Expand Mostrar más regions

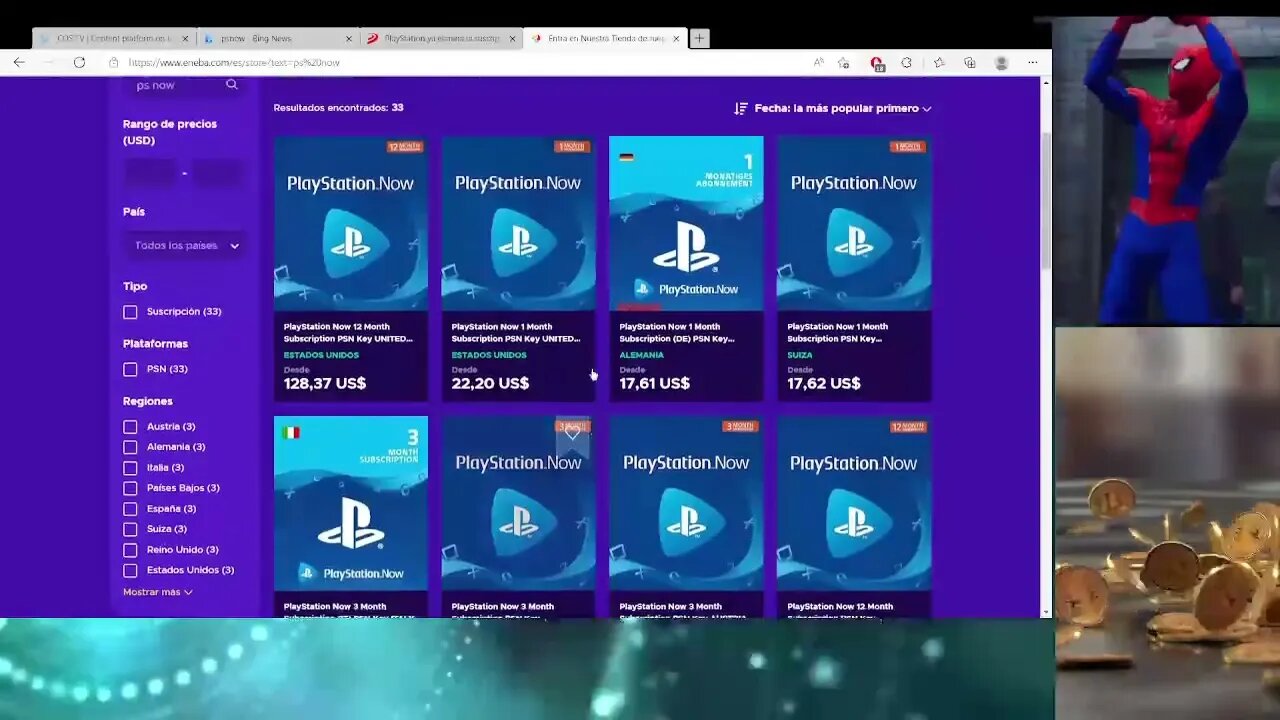[157, 592]
